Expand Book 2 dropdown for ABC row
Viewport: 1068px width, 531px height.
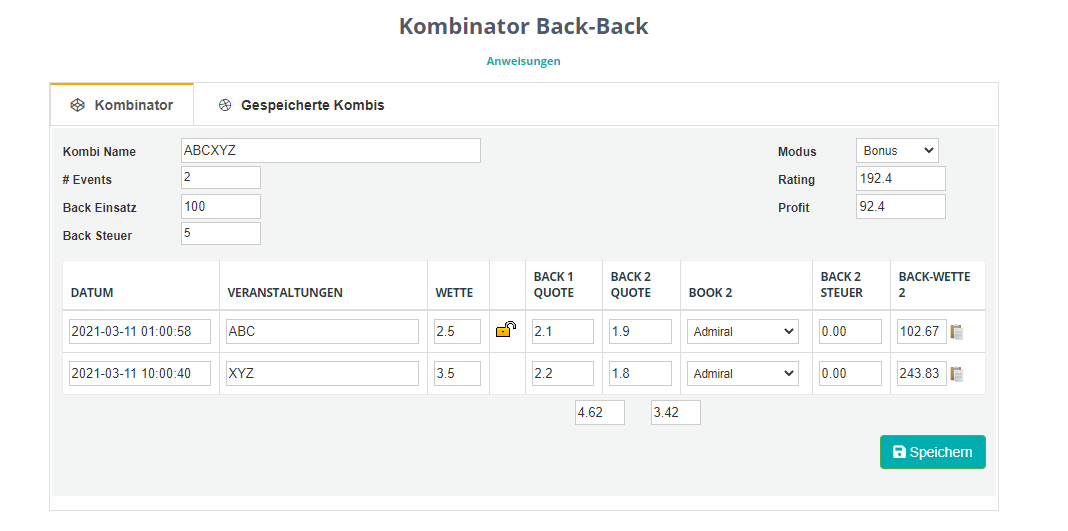742,332
